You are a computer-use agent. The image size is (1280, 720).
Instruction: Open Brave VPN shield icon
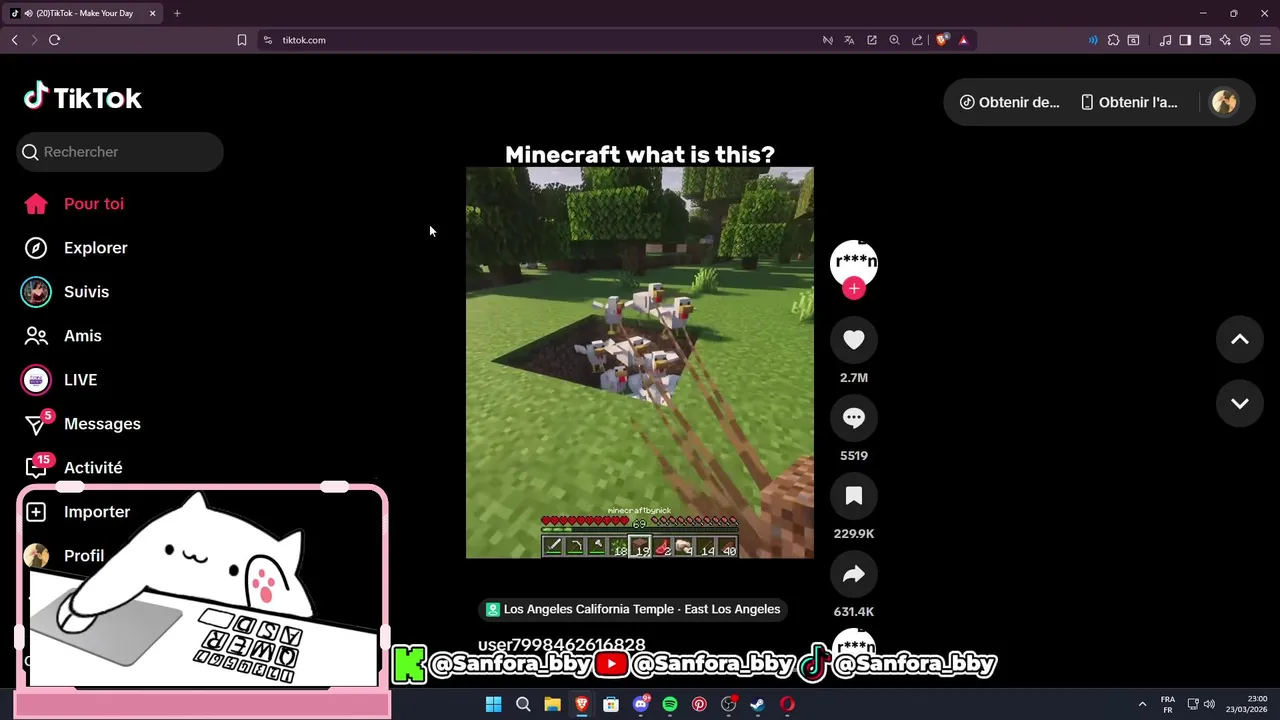[x=1245, y=40]
